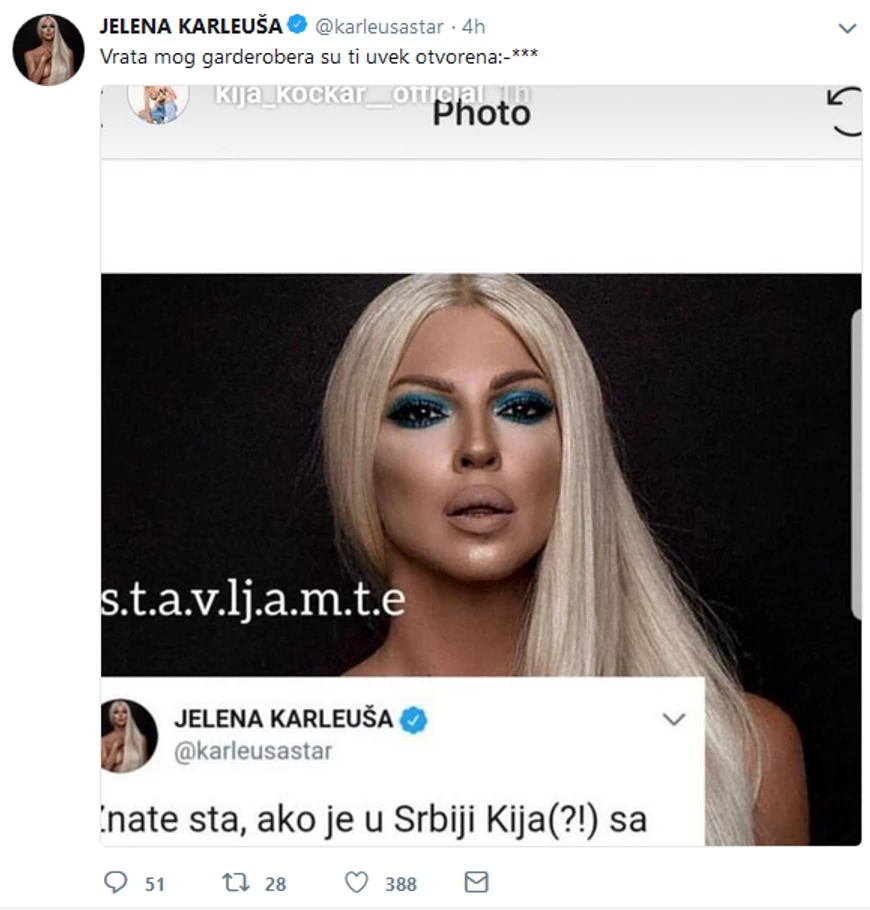View the 51 replies count

point(155,884)
